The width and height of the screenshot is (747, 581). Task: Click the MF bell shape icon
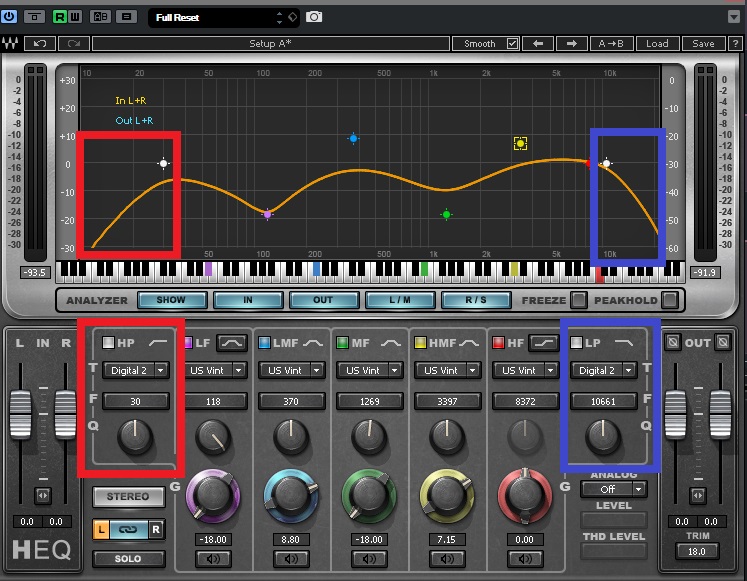pos(391,343)
